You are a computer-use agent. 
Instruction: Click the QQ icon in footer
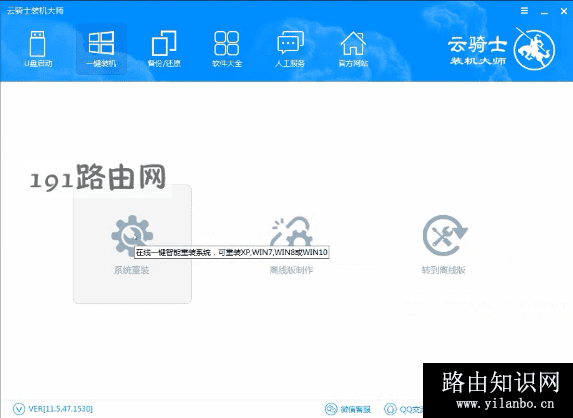click(390, 409)
